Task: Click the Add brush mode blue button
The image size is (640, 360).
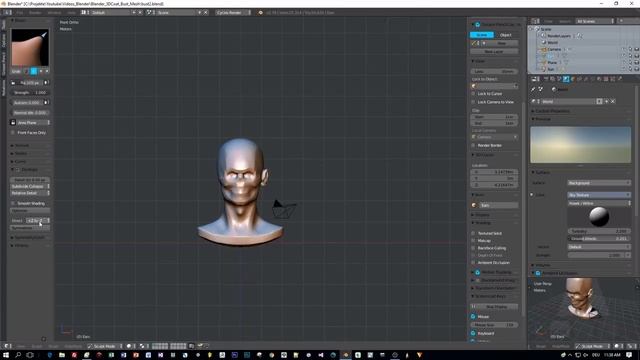Action: 34,71
